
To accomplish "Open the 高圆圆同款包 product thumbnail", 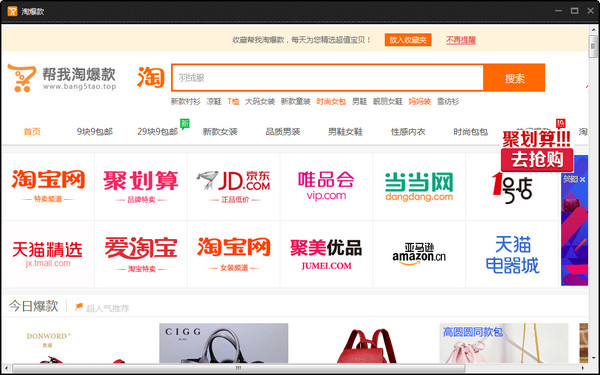I will [x=504, y=343].
